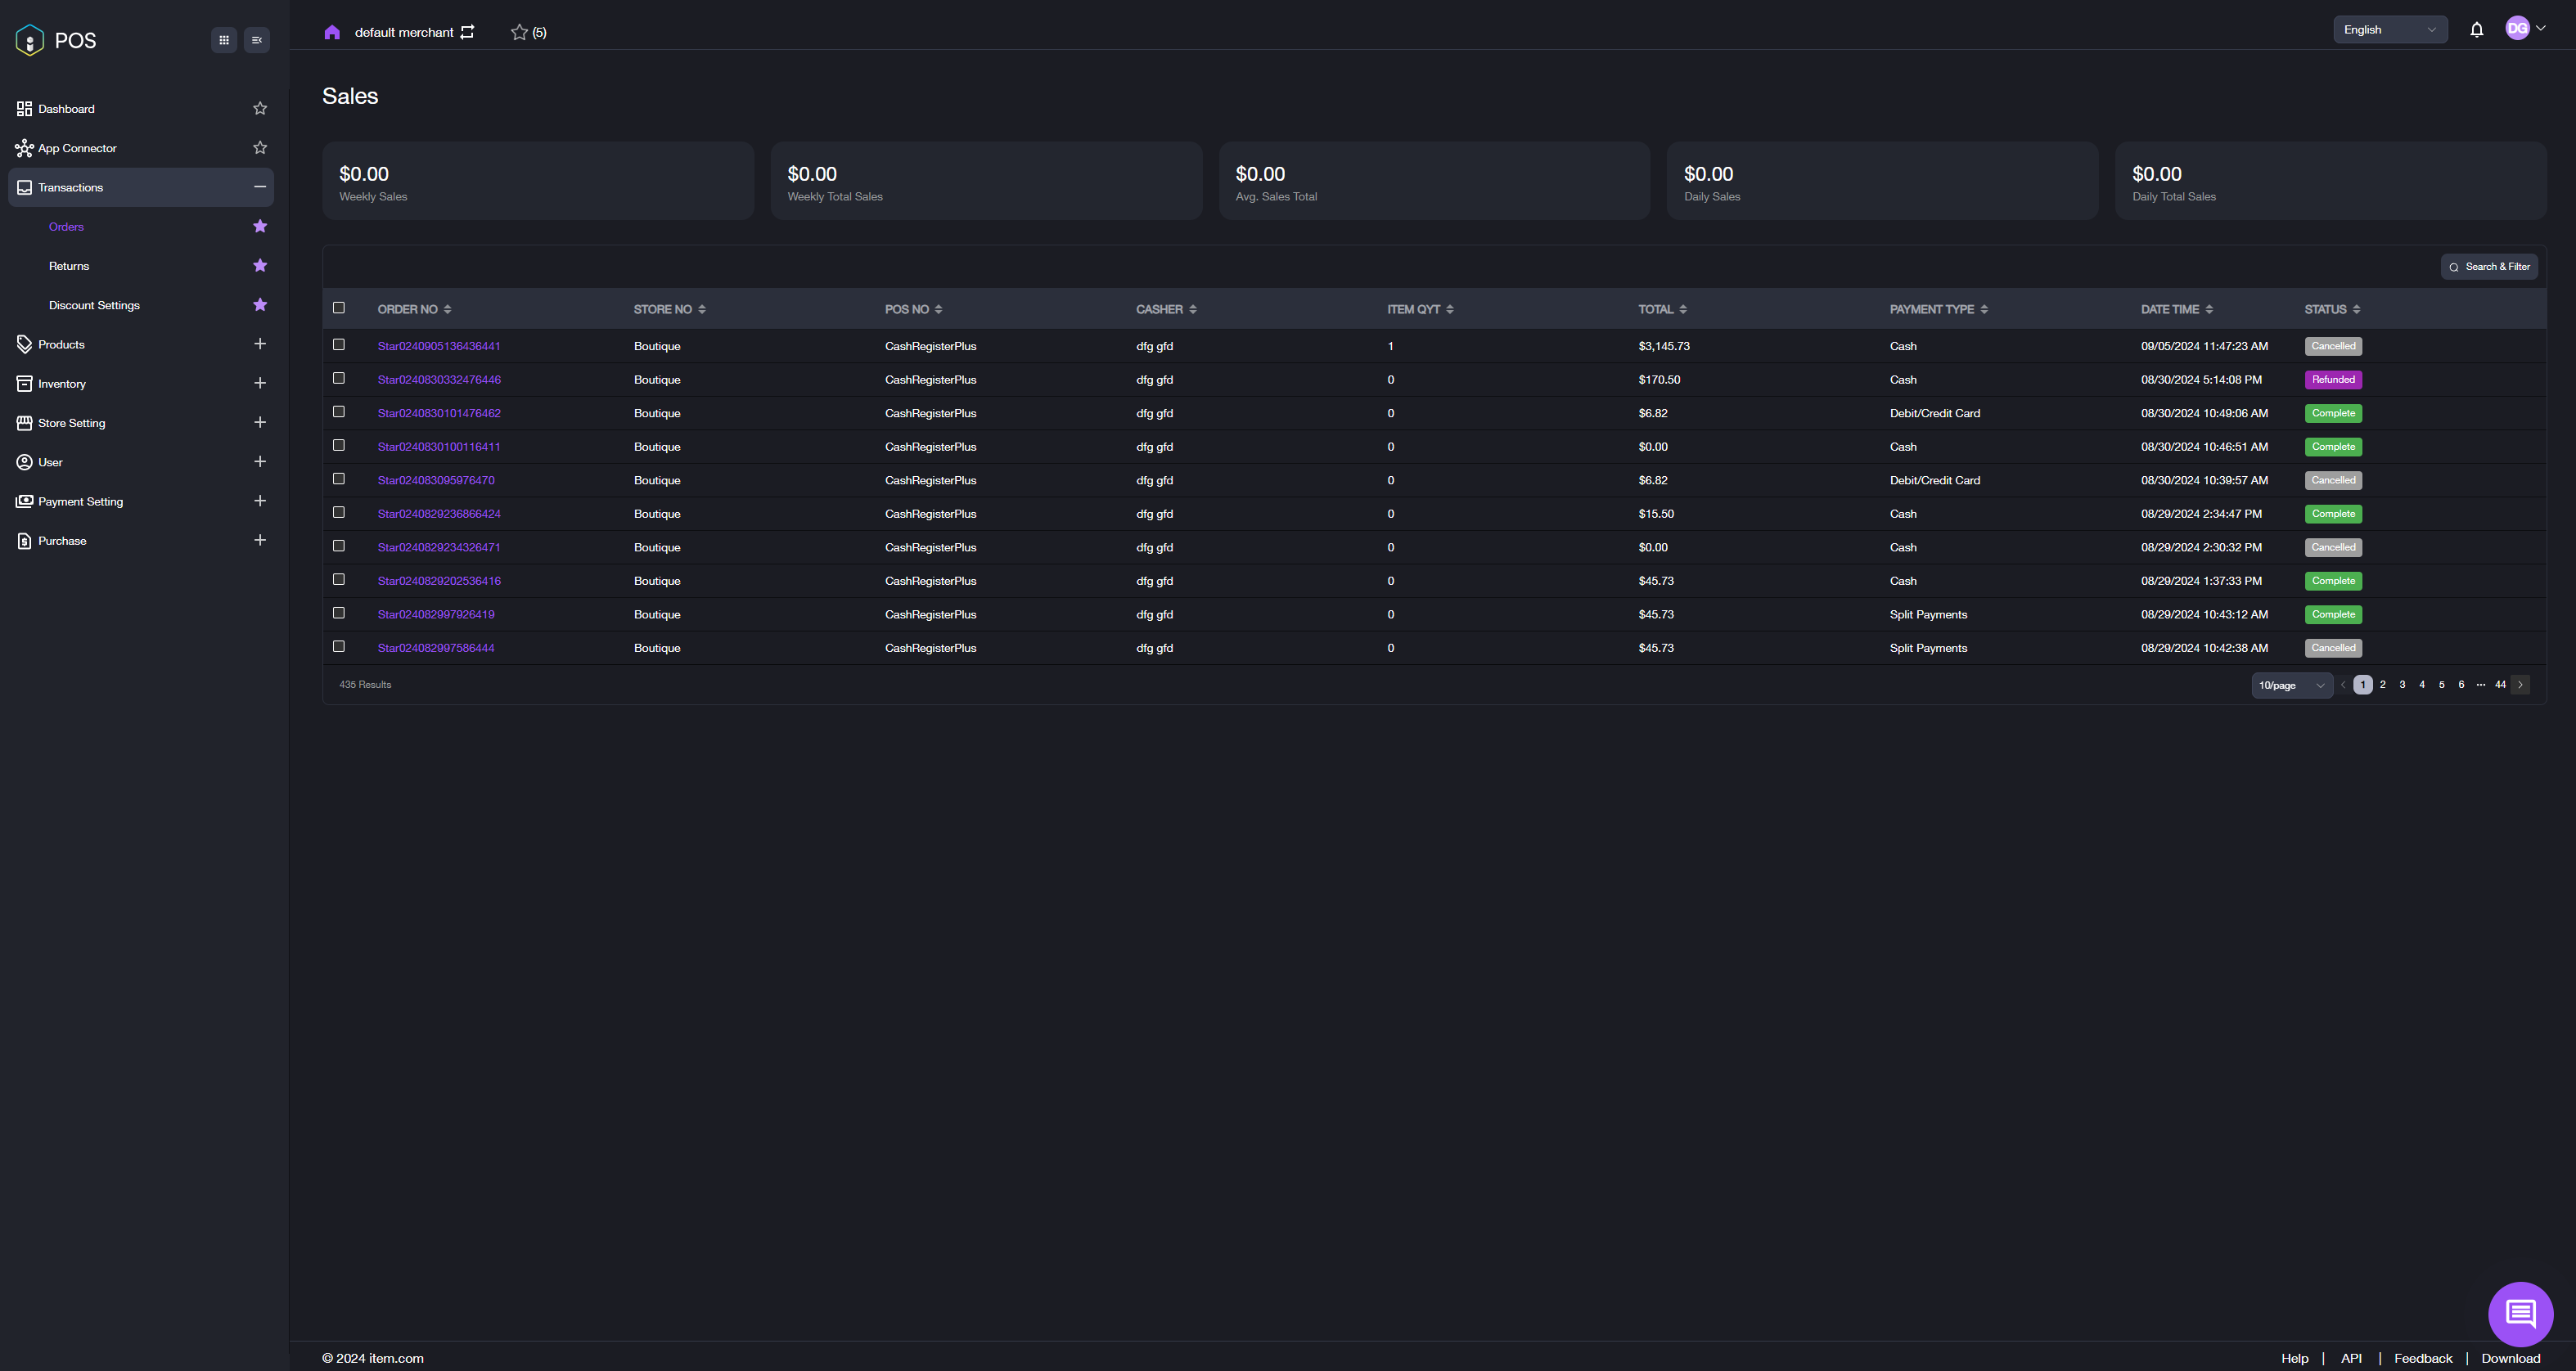
Task: Toggle the select-all checkbox in table header
Action: (339, 308)
